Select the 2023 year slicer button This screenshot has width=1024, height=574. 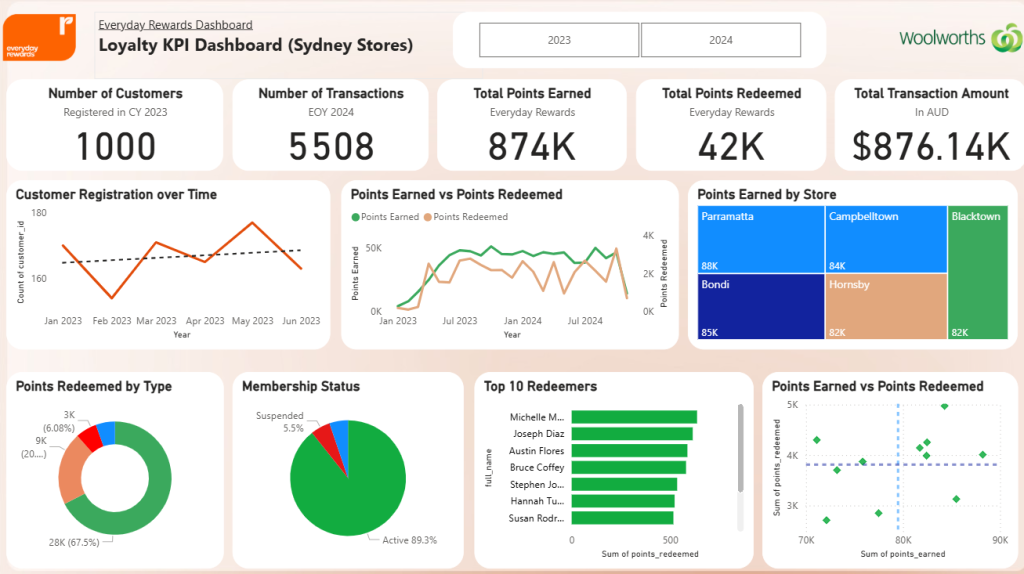tap(559, 40)
